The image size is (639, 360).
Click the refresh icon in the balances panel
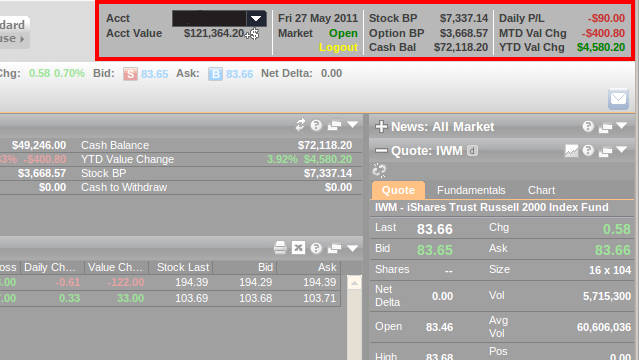(x=300, y=125)
